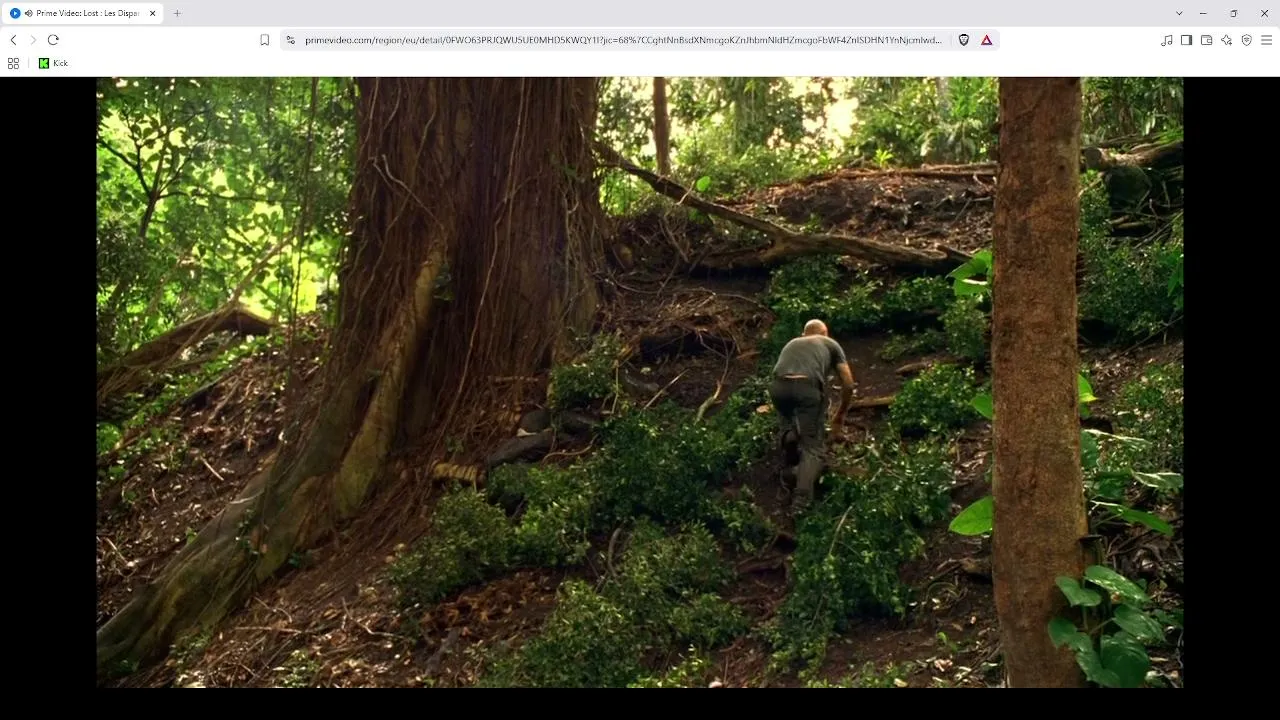Switch to the Prime Video: Lost tab
This screenshot has width=1280, height=720.
coord(83,13)
